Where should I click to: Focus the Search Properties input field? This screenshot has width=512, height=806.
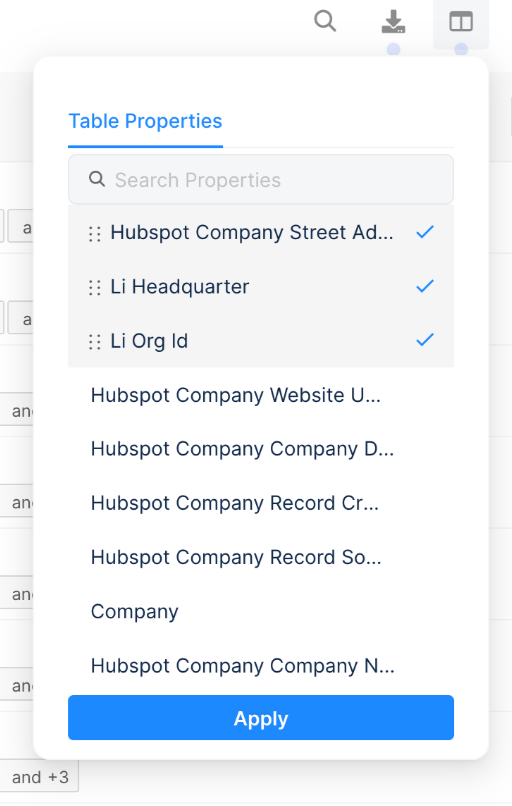(261, 179)
